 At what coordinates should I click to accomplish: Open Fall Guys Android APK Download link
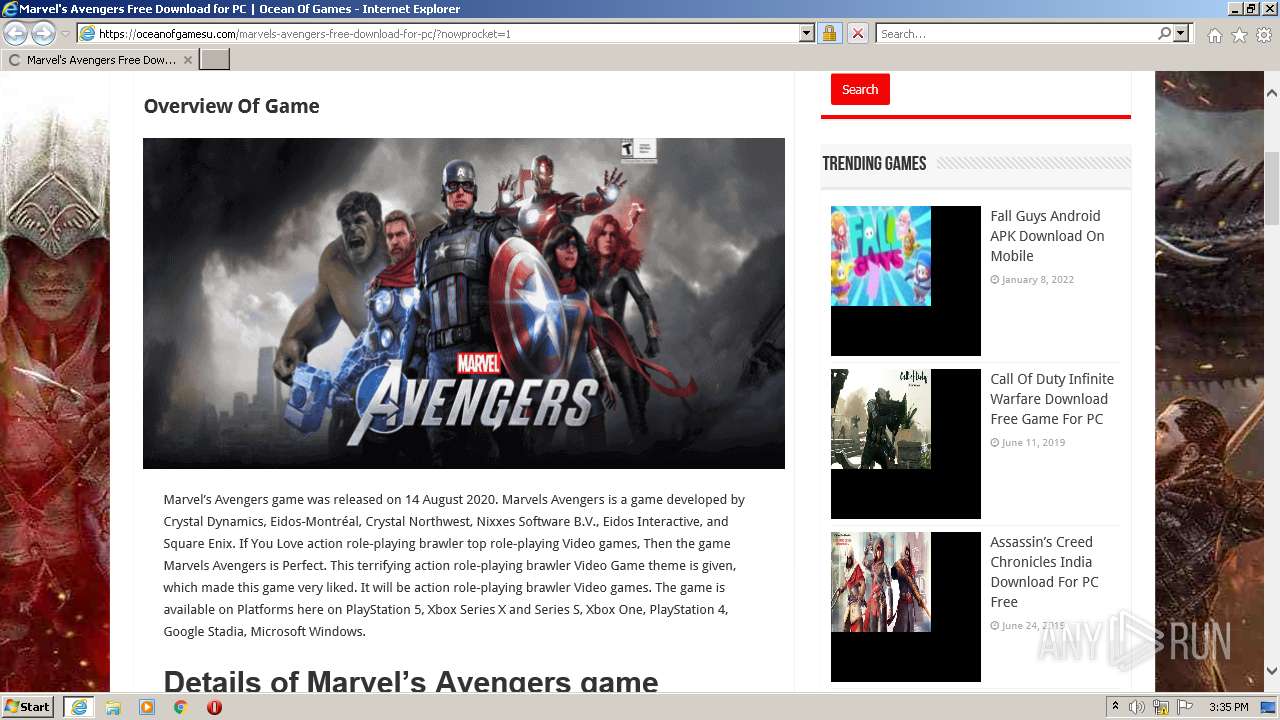(x=1047, y=236)
